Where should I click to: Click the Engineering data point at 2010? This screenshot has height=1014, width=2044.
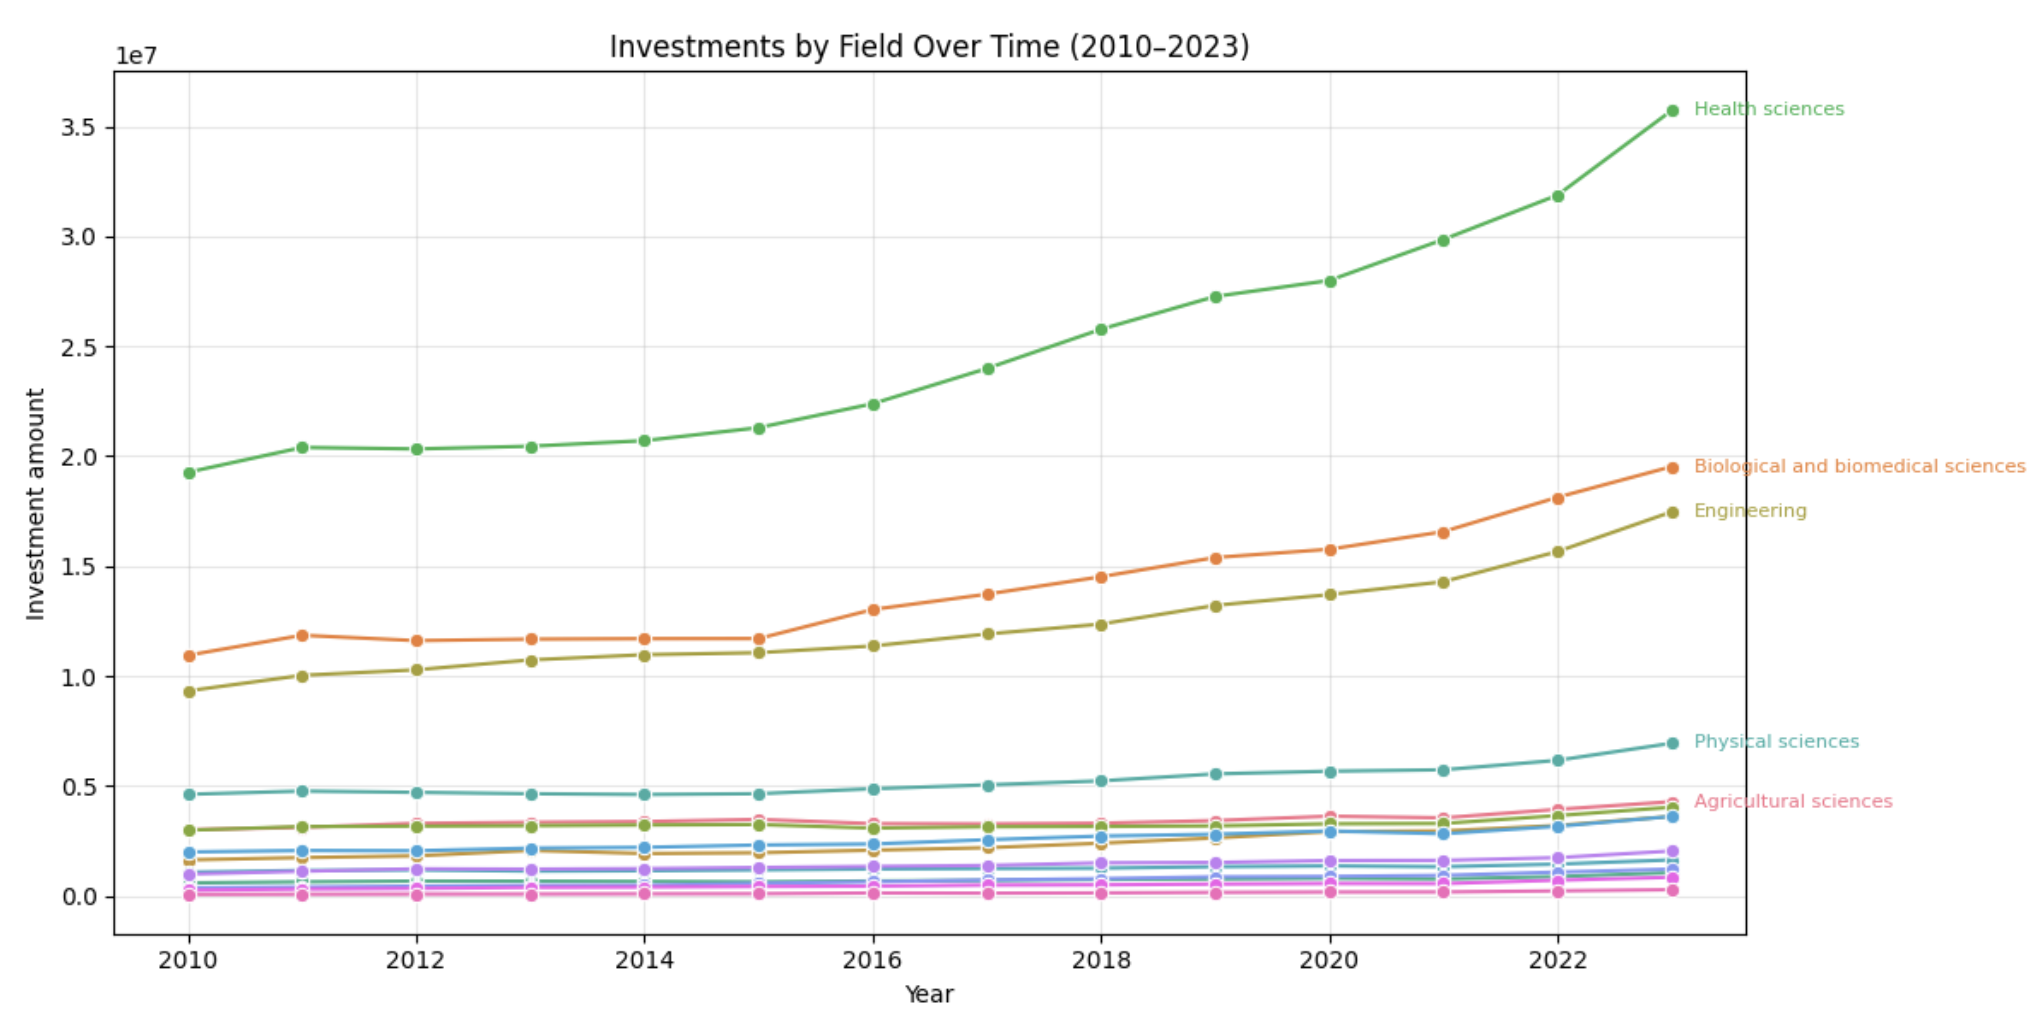(x=189, y=692)
